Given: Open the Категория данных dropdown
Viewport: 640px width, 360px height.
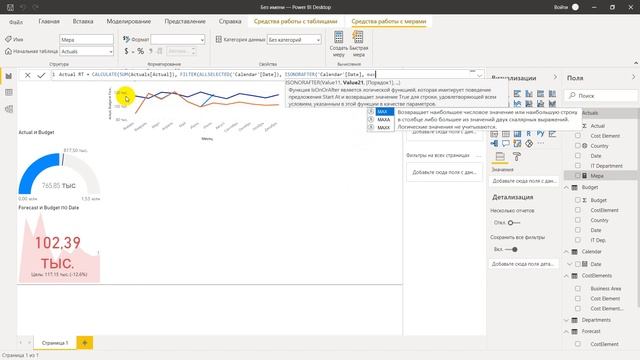Looking at the screenshot, I should [x=294, y=40].
